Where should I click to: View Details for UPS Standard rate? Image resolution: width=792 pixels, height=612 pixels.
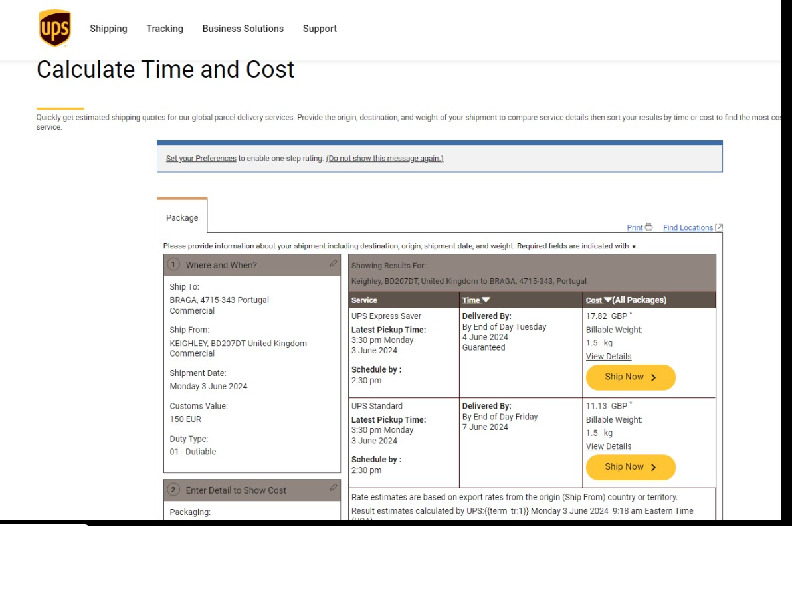[608, 446]
